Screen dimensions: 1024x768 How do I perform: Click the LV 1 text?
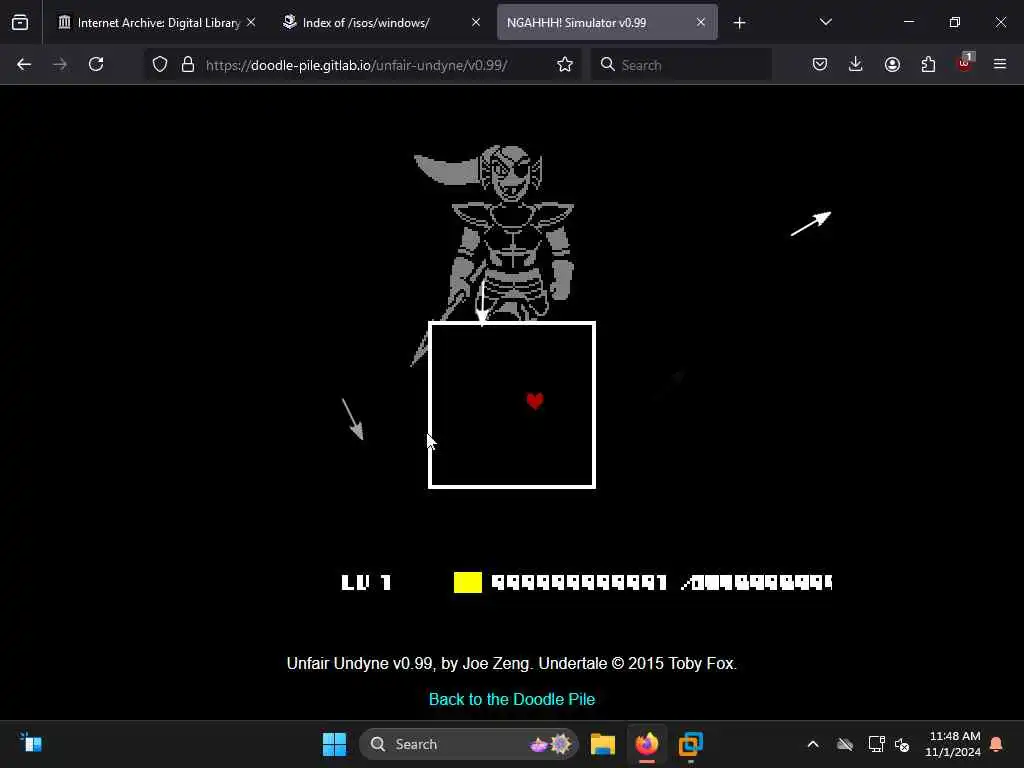(366, 583)
